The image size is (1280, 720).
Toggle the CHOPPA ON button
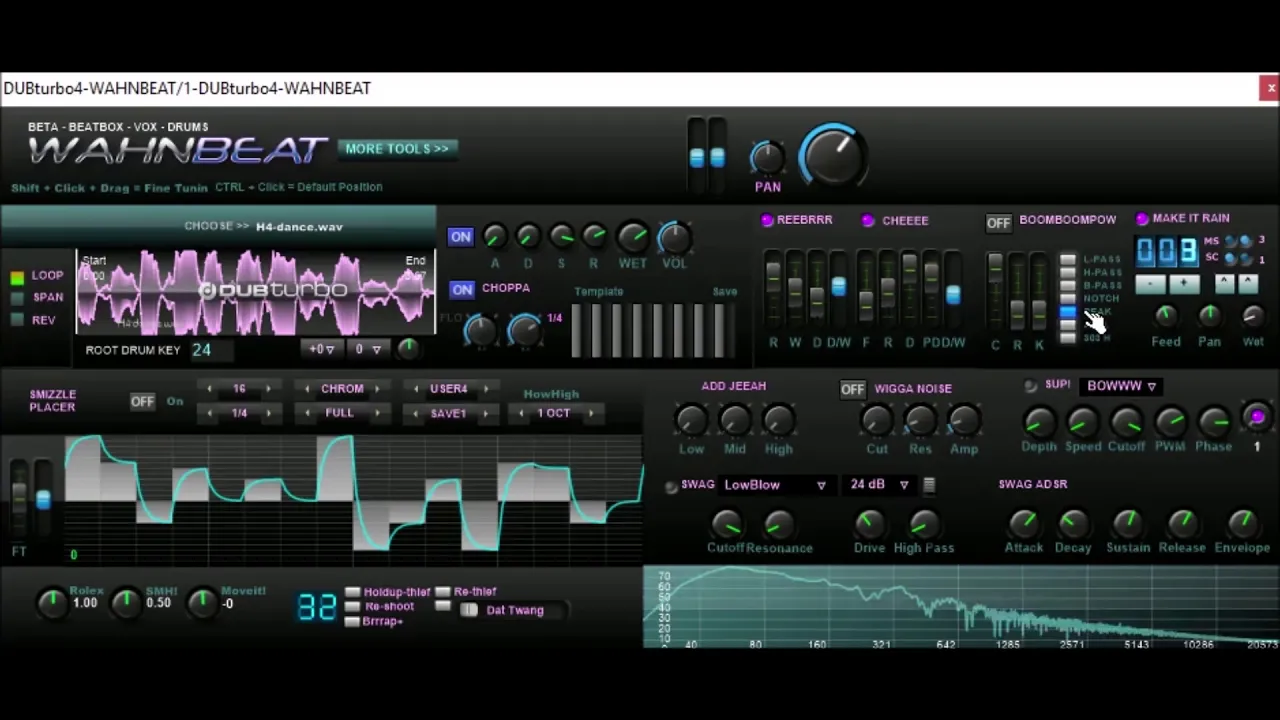click(461, 289)
